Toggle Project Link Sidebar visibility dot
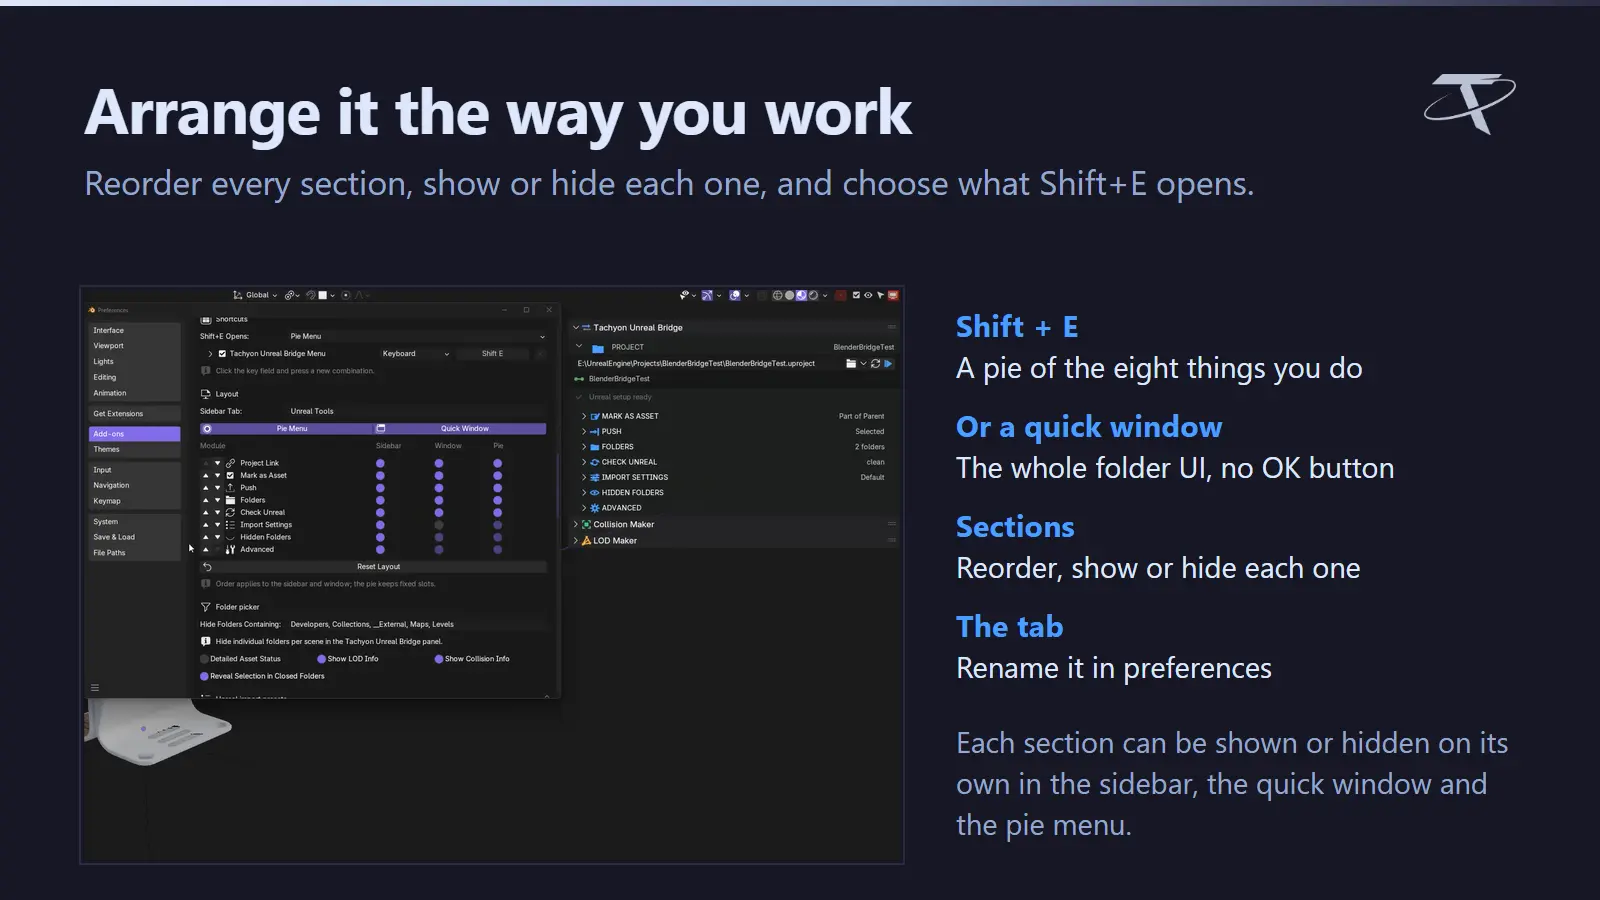The height and width of the screenshot is (900, 1600). click(380, 463)
